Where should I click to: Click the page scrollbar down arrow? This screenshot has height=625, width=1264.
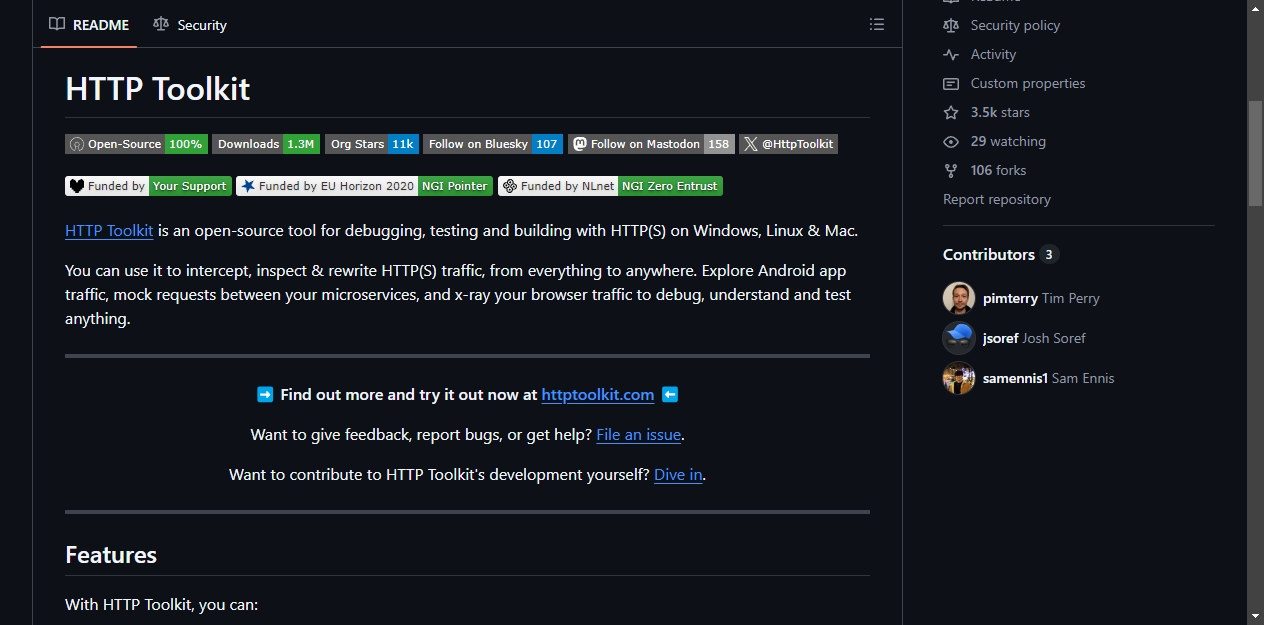tap(1255, 616)
